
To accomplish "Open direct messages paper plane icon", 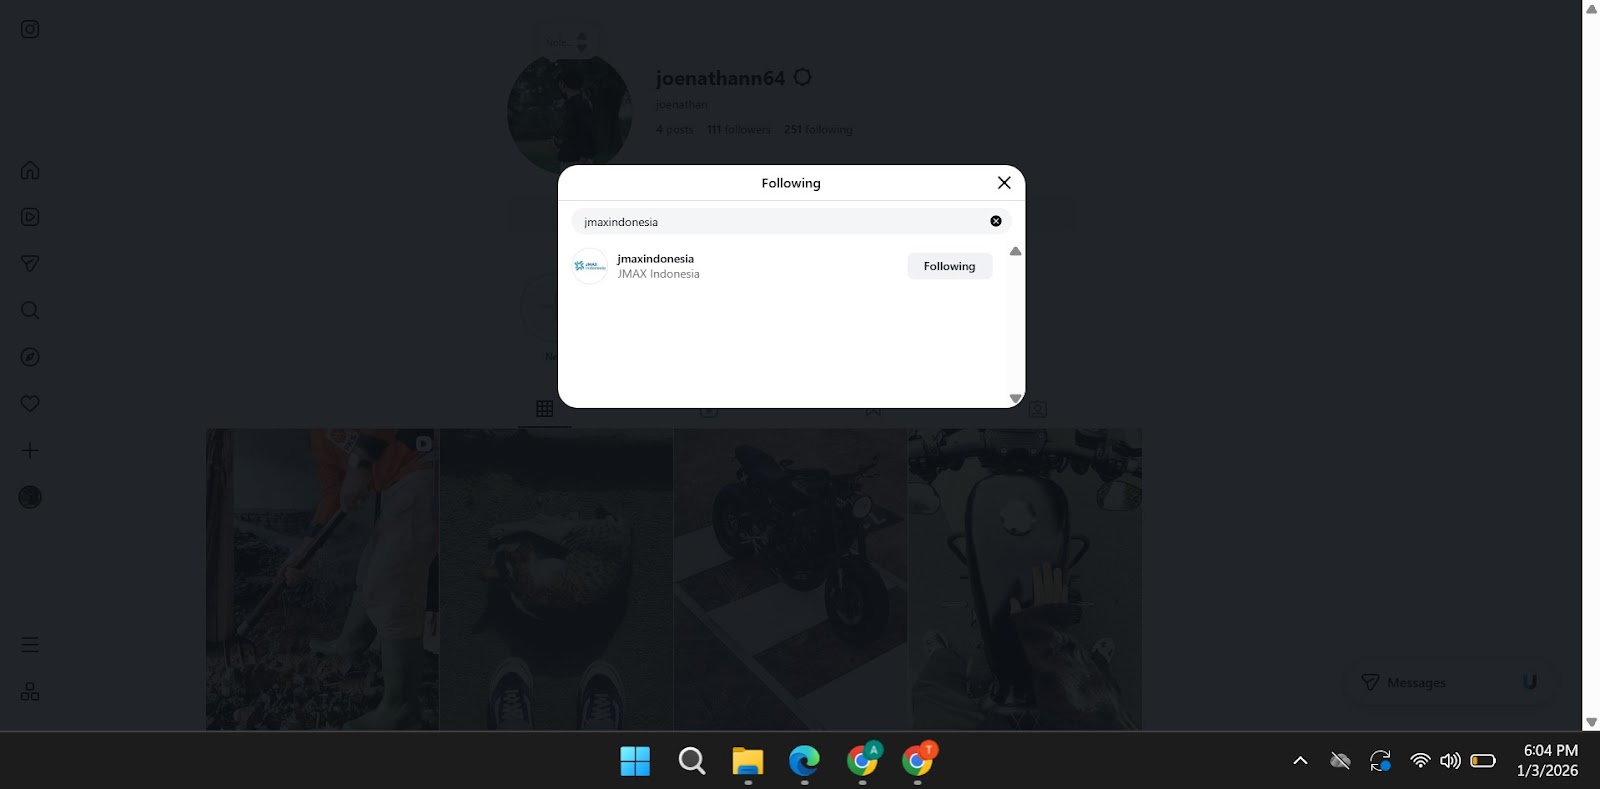I will pos(30,263).
